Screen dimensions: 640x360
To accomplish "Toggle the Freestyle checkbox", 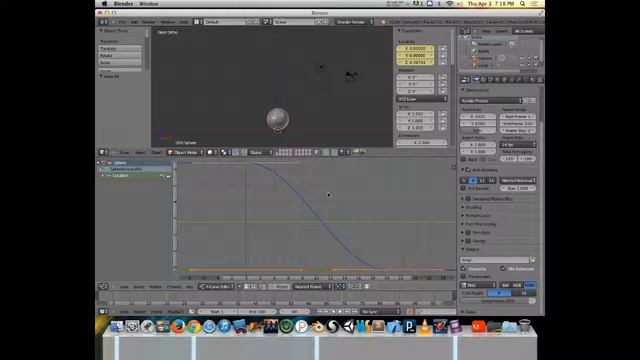I will click(468, 232).
